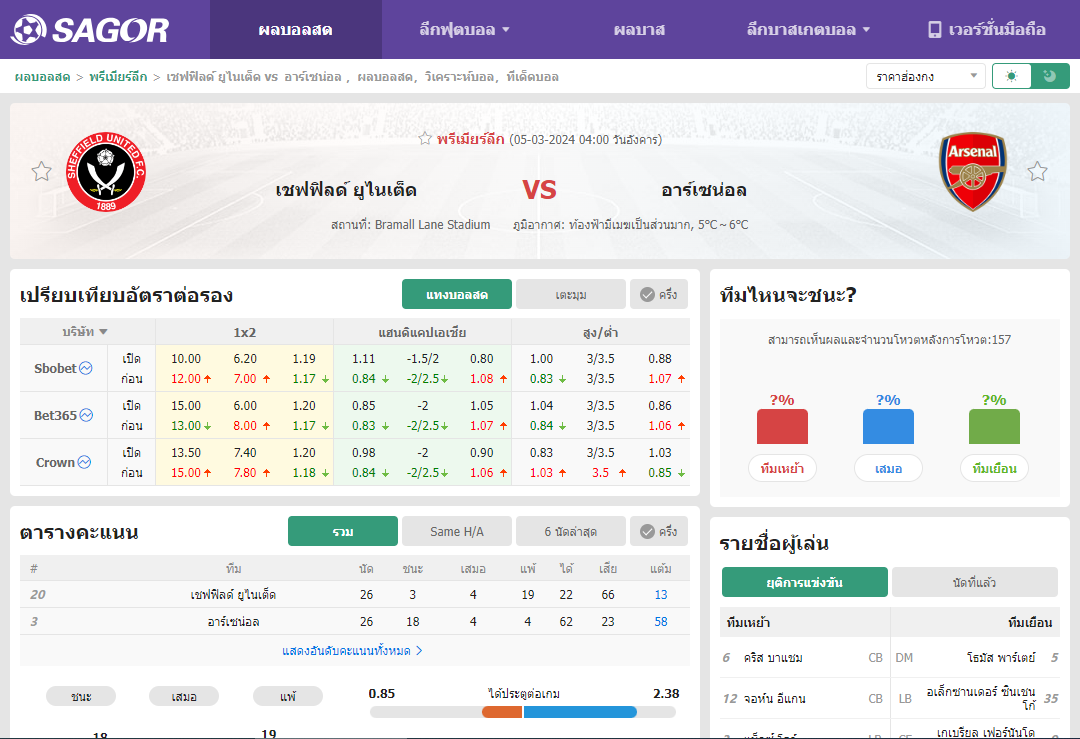Click the Sbobet company name
Image resolution: width=1080 pixels, height=739 pixels.
tap(55, 368)
